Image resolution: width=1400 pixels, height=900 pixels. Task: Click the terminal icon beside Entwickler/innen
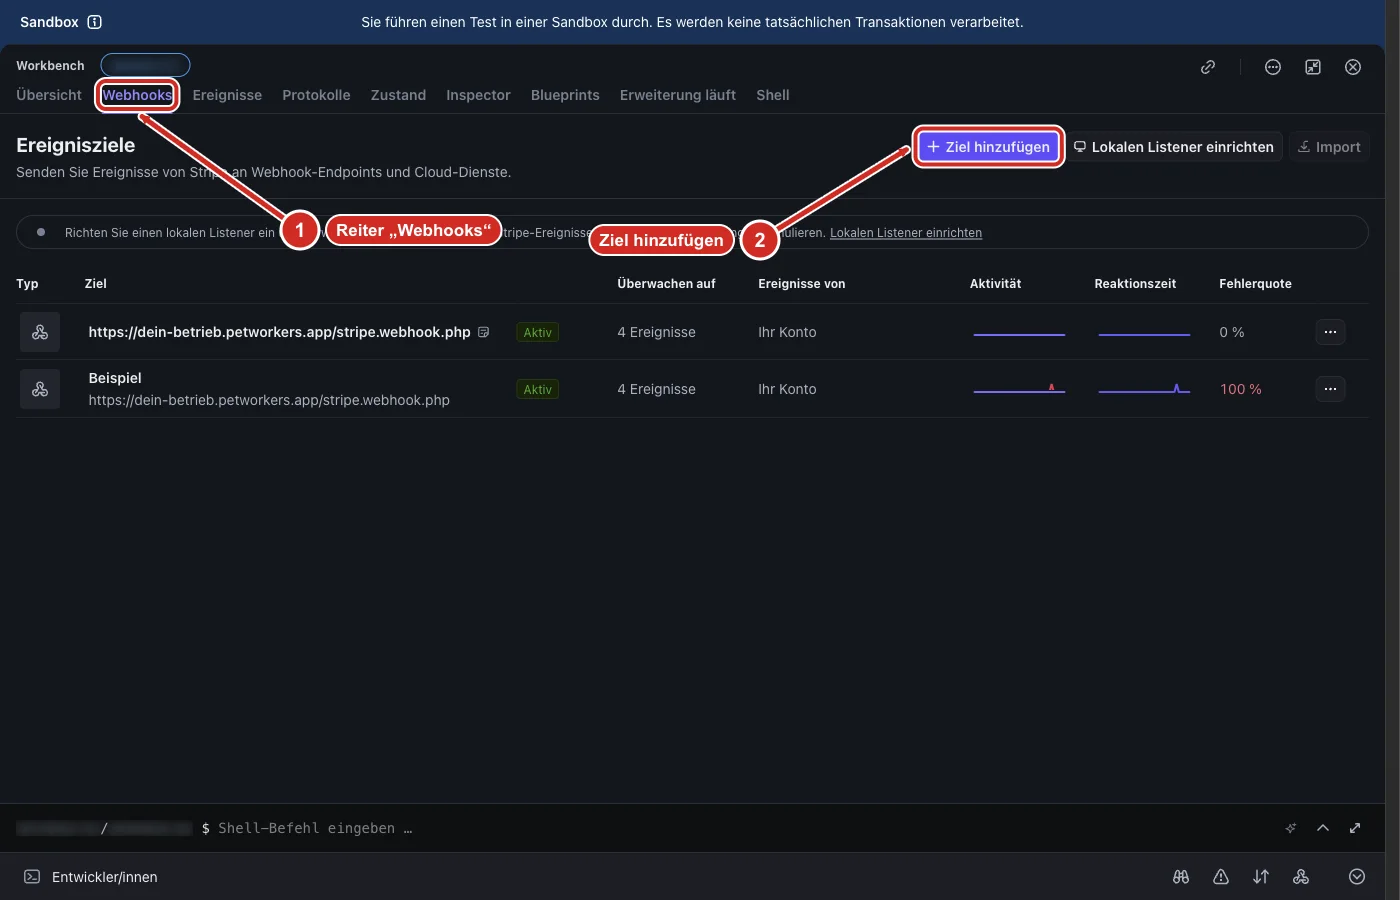pyautogui.click(x=32, y=877)
